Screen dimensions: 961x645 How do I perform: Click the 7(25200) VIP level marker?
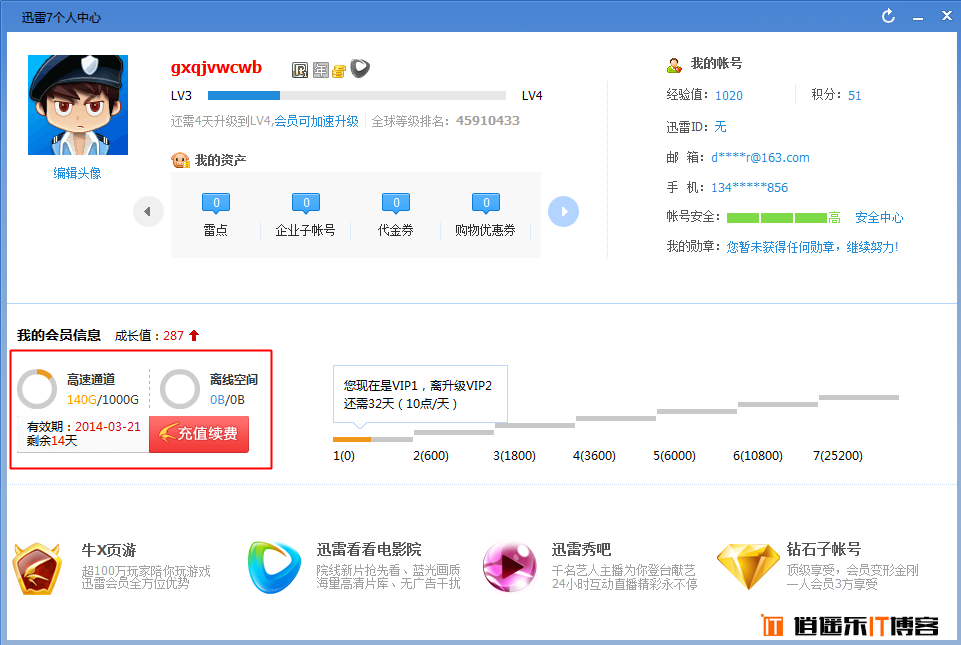[838, 456]
